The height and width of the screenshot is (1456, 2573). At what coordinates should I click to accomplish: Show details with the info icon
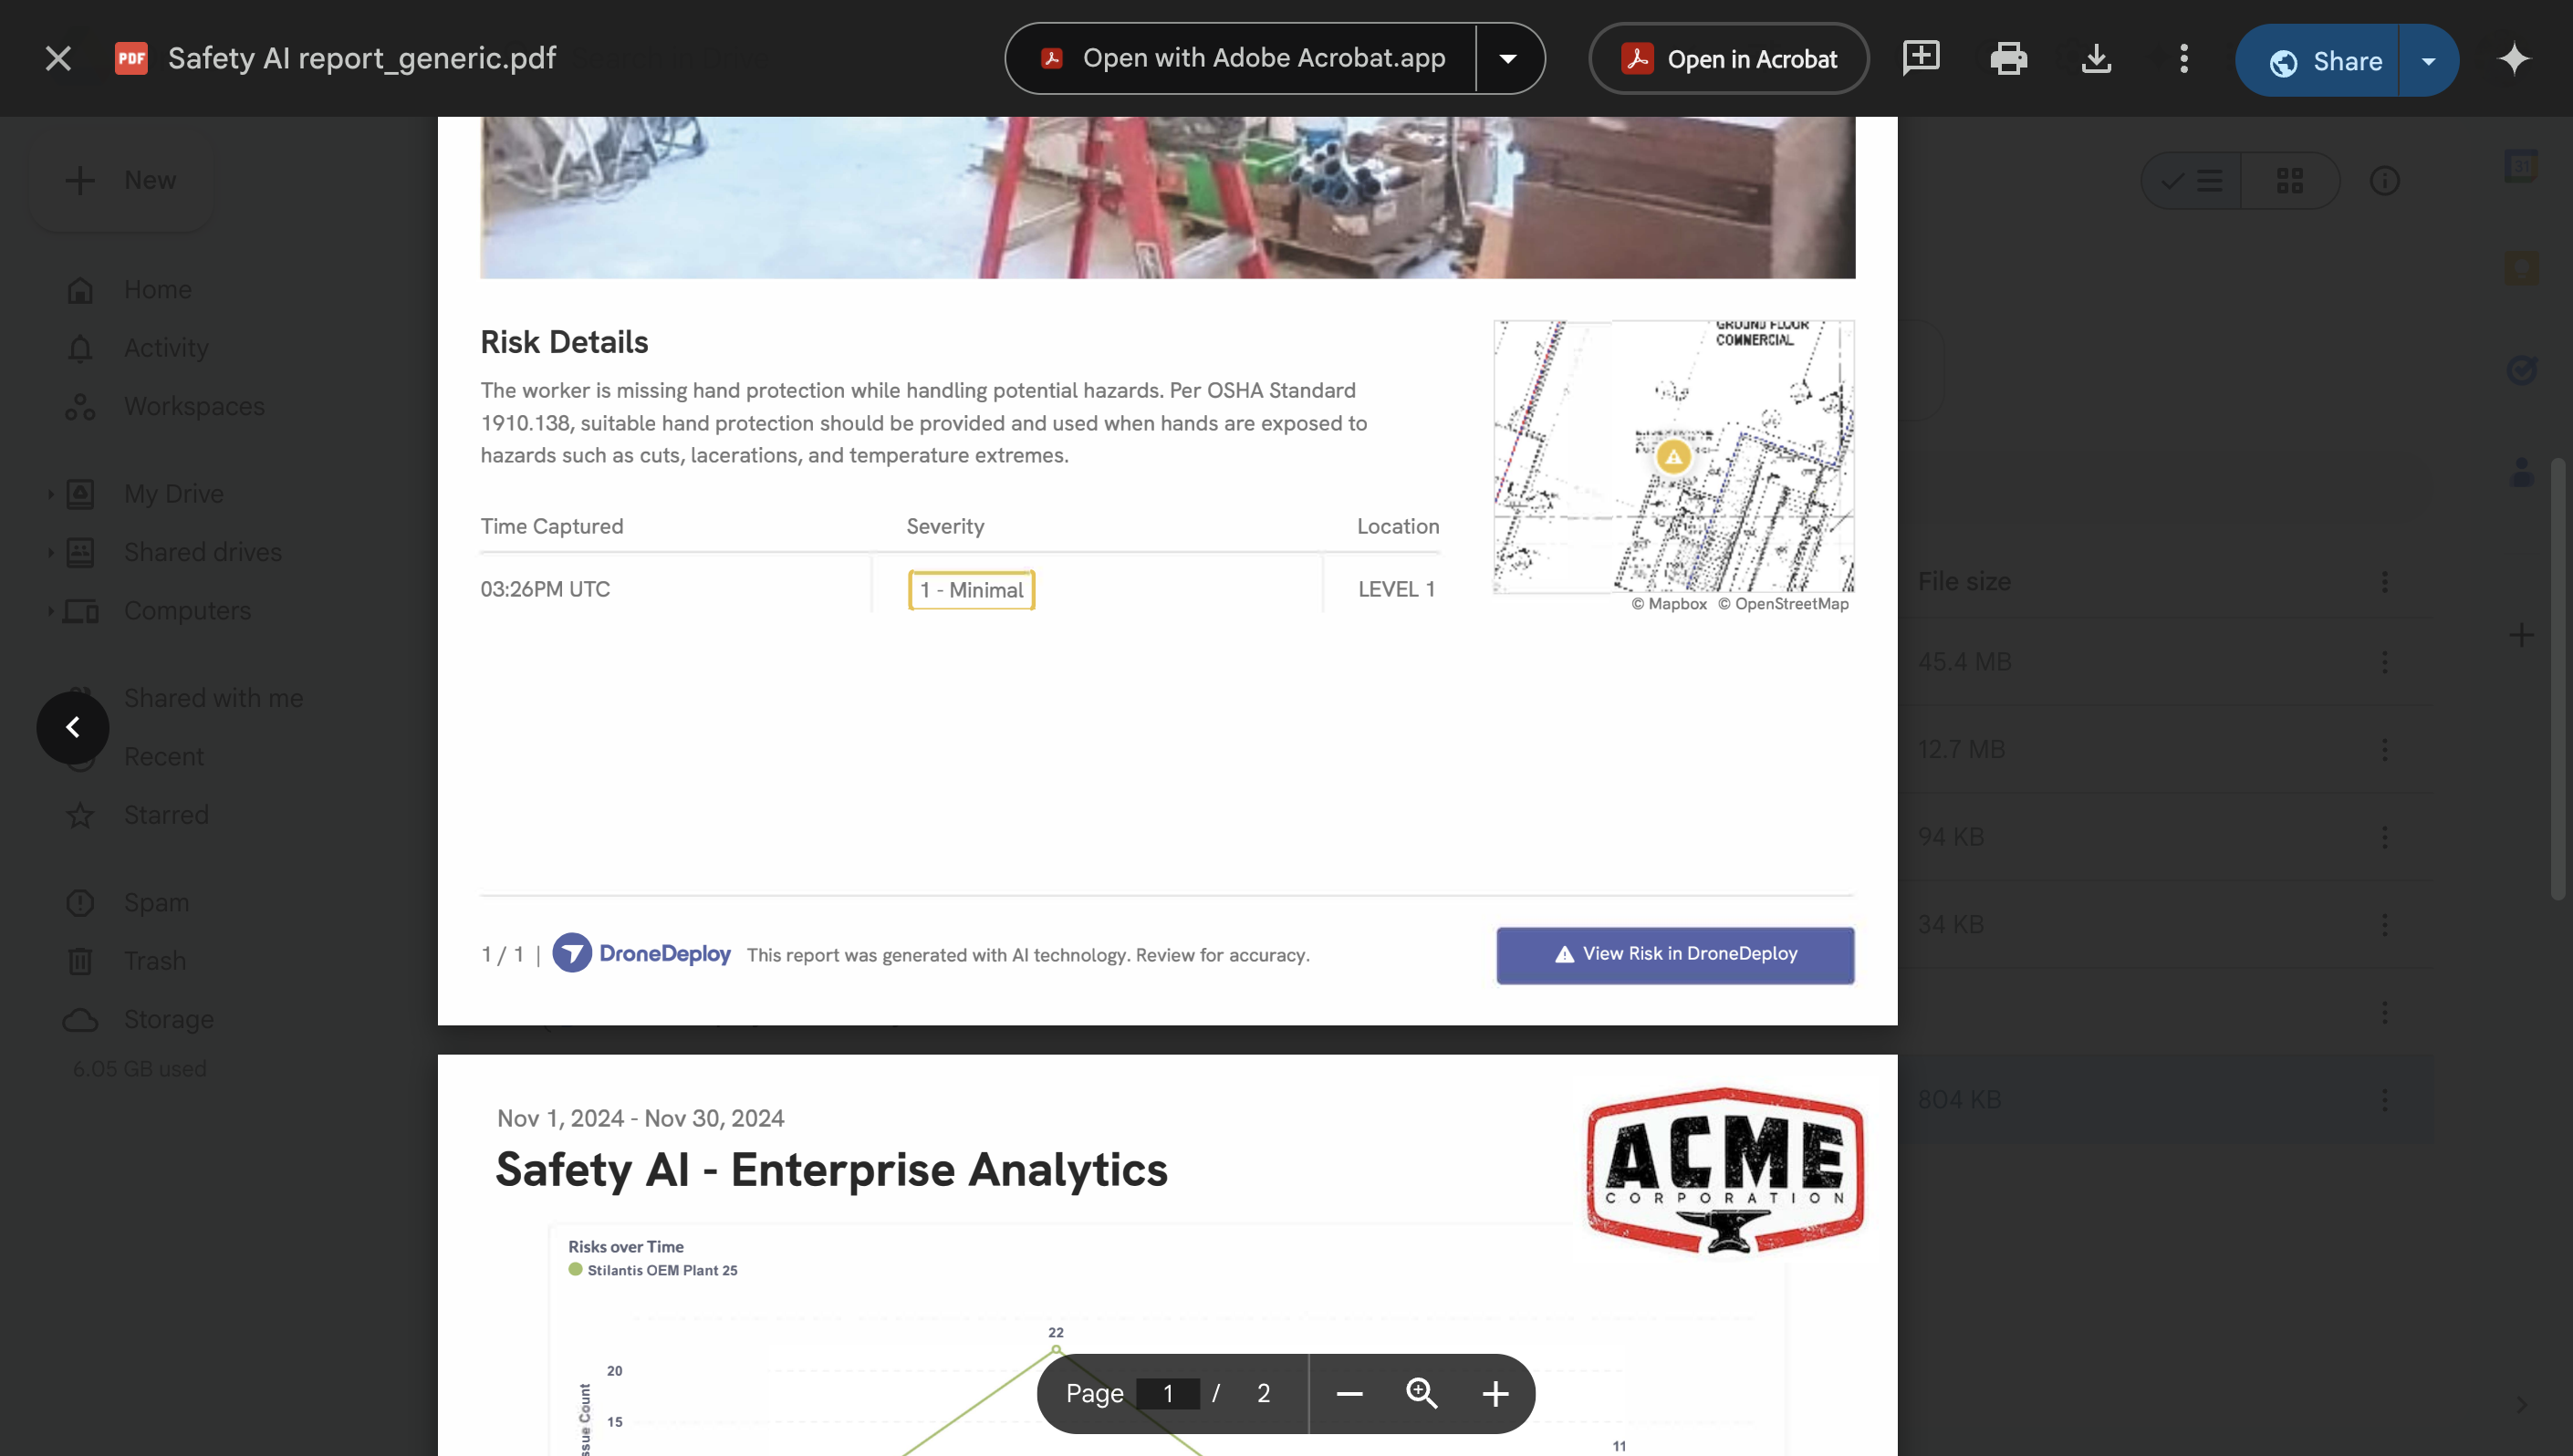point(2385,181)
